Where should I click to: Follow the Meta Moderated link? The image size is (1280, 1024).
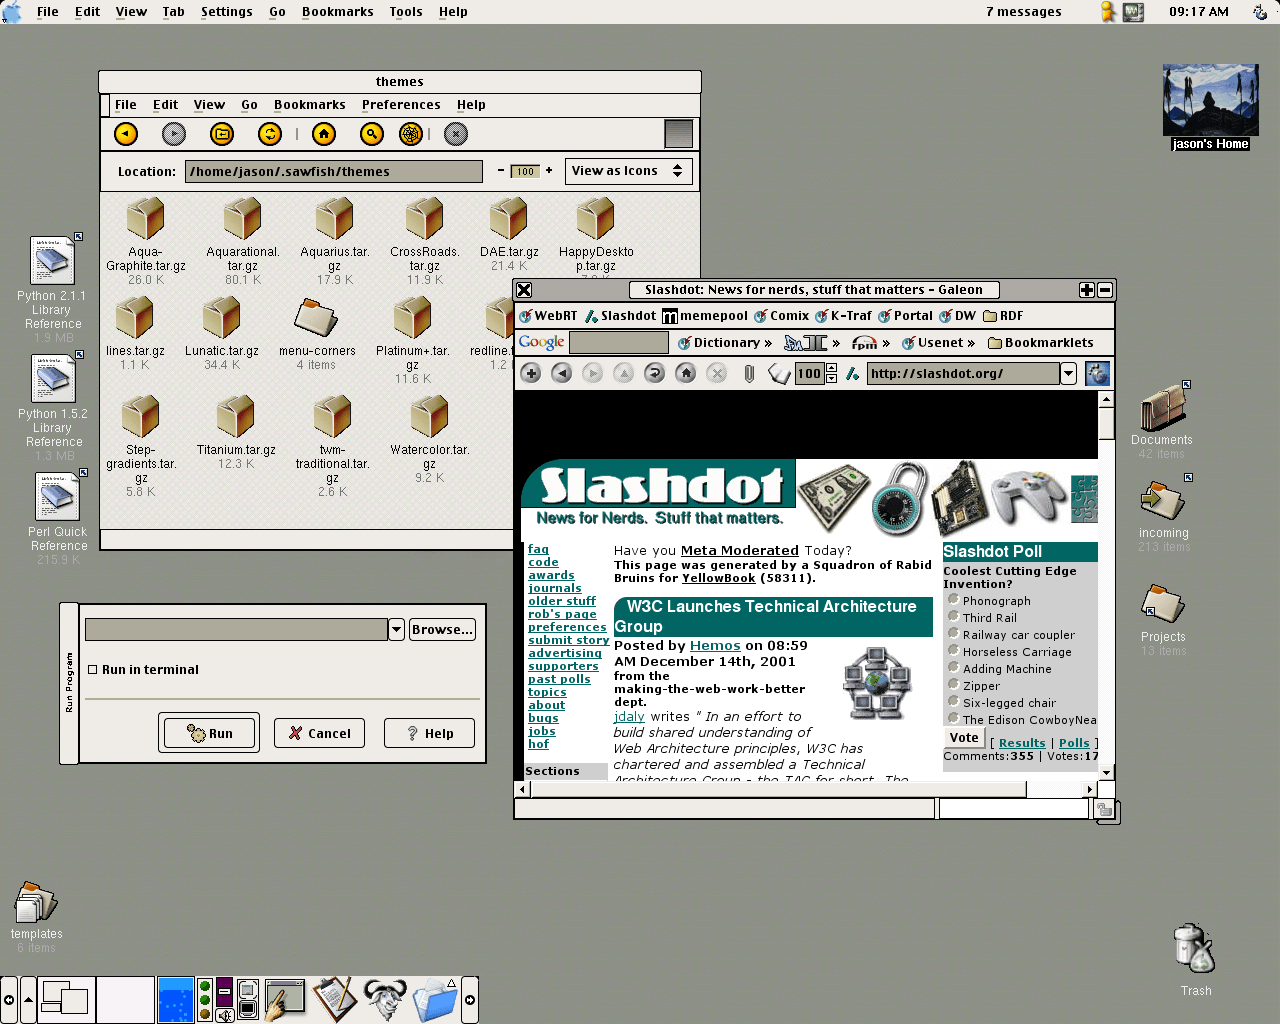739,550
